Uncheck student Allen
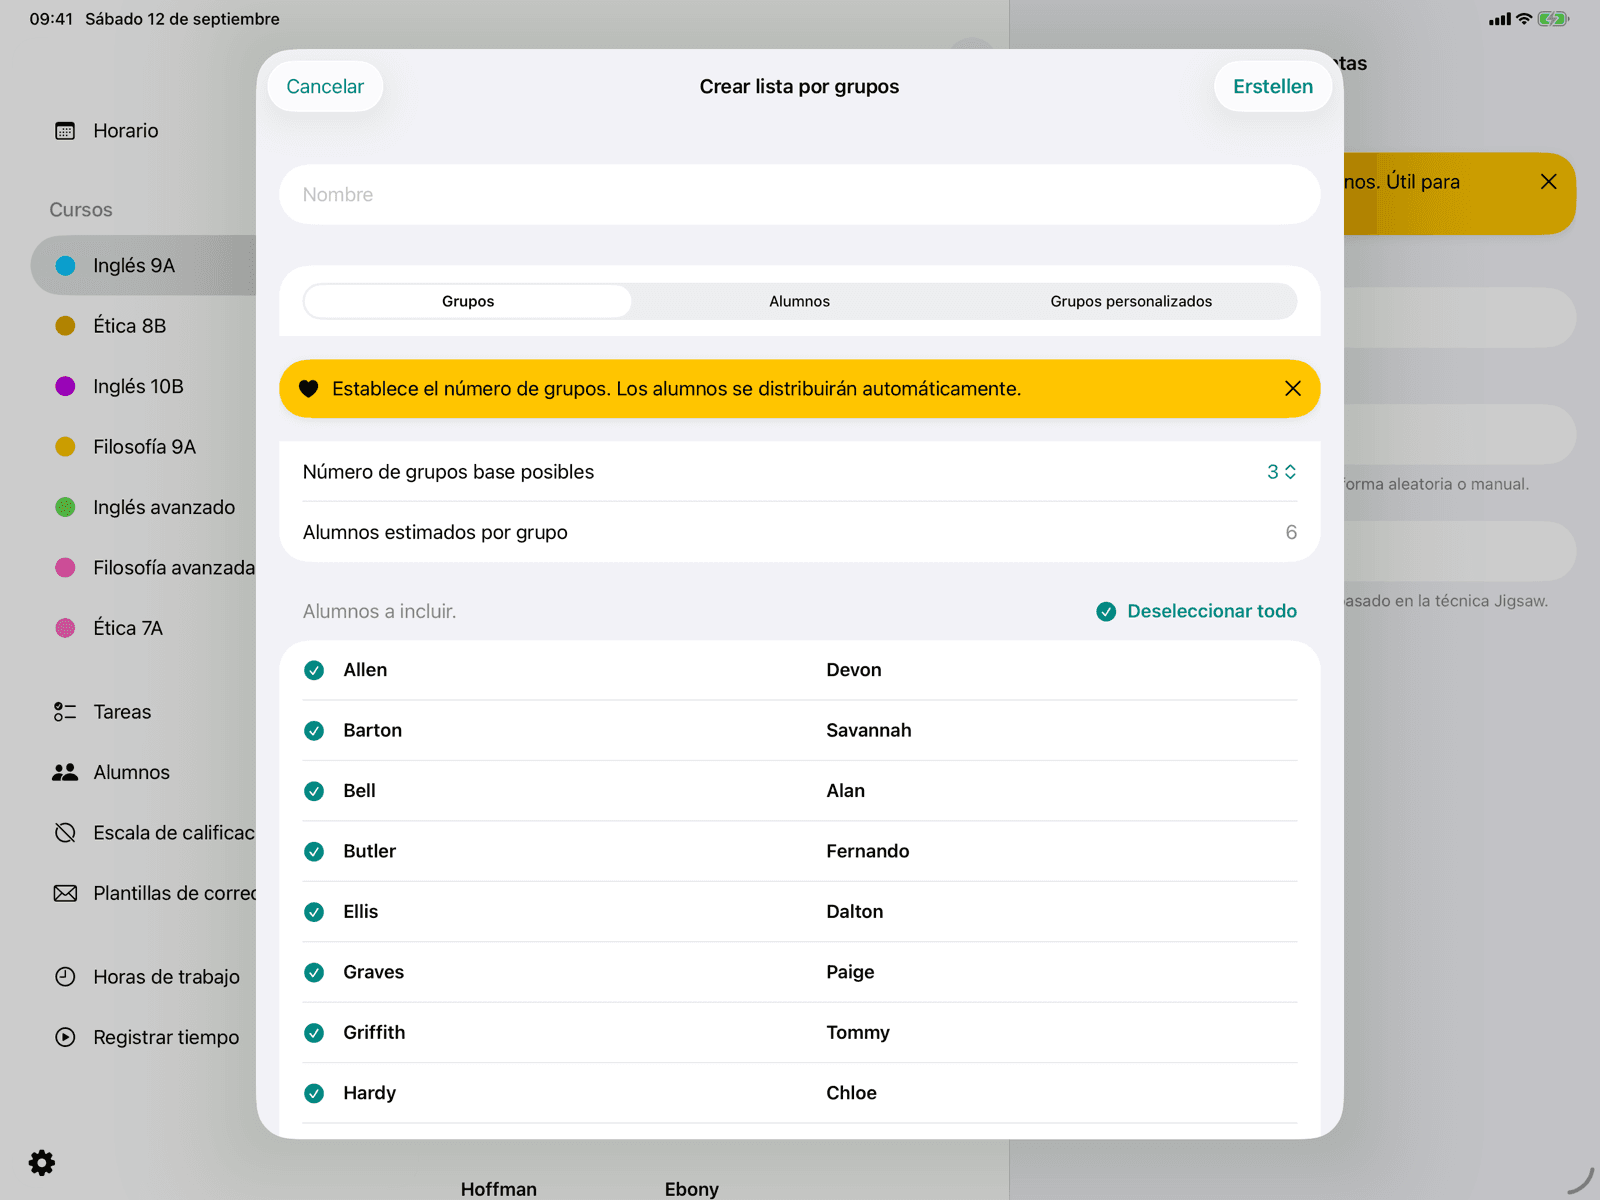Viewport: 1600px width, 1200px height. coord(314,670)
